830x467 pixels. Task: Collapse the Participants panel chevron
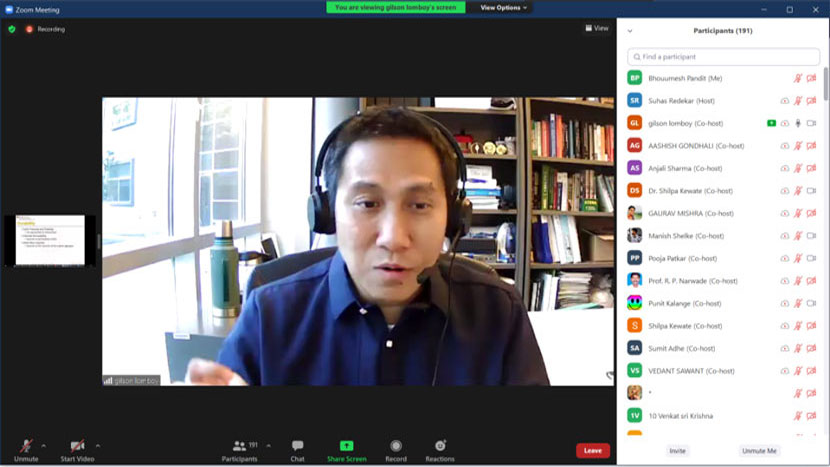tap(630, 31)
